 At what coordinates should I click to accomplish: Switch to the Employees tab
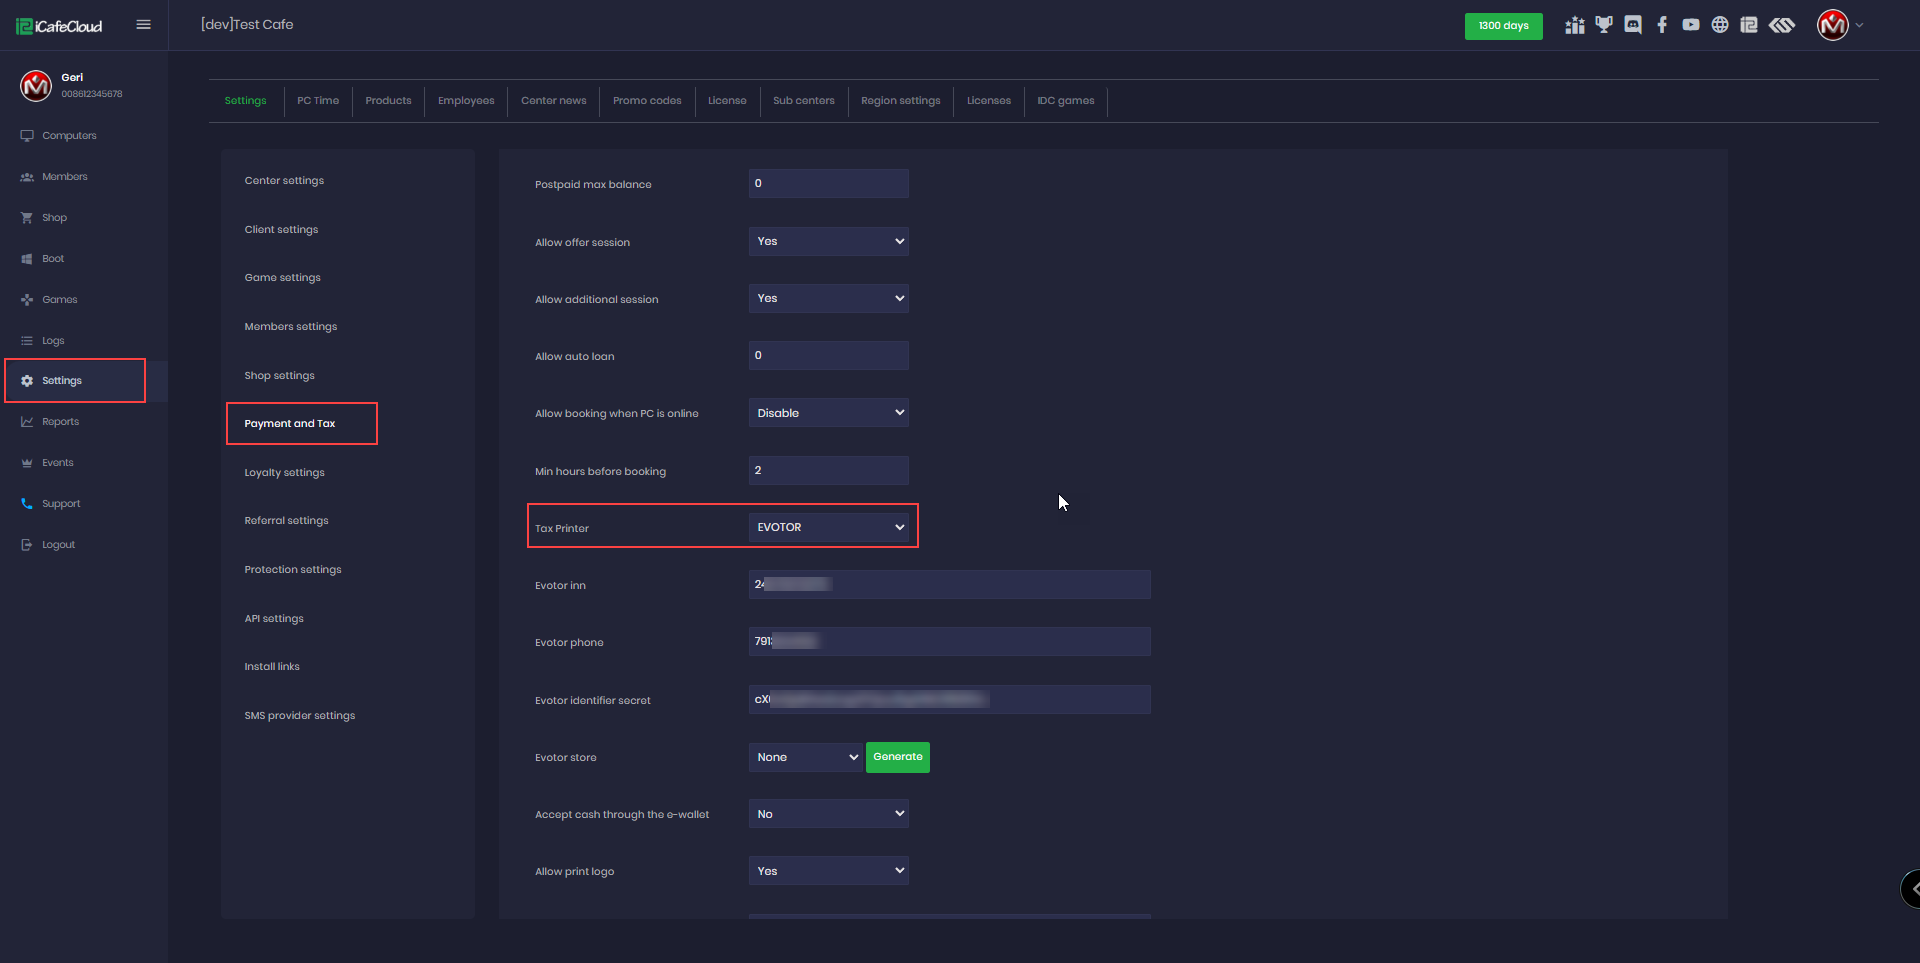466,101
